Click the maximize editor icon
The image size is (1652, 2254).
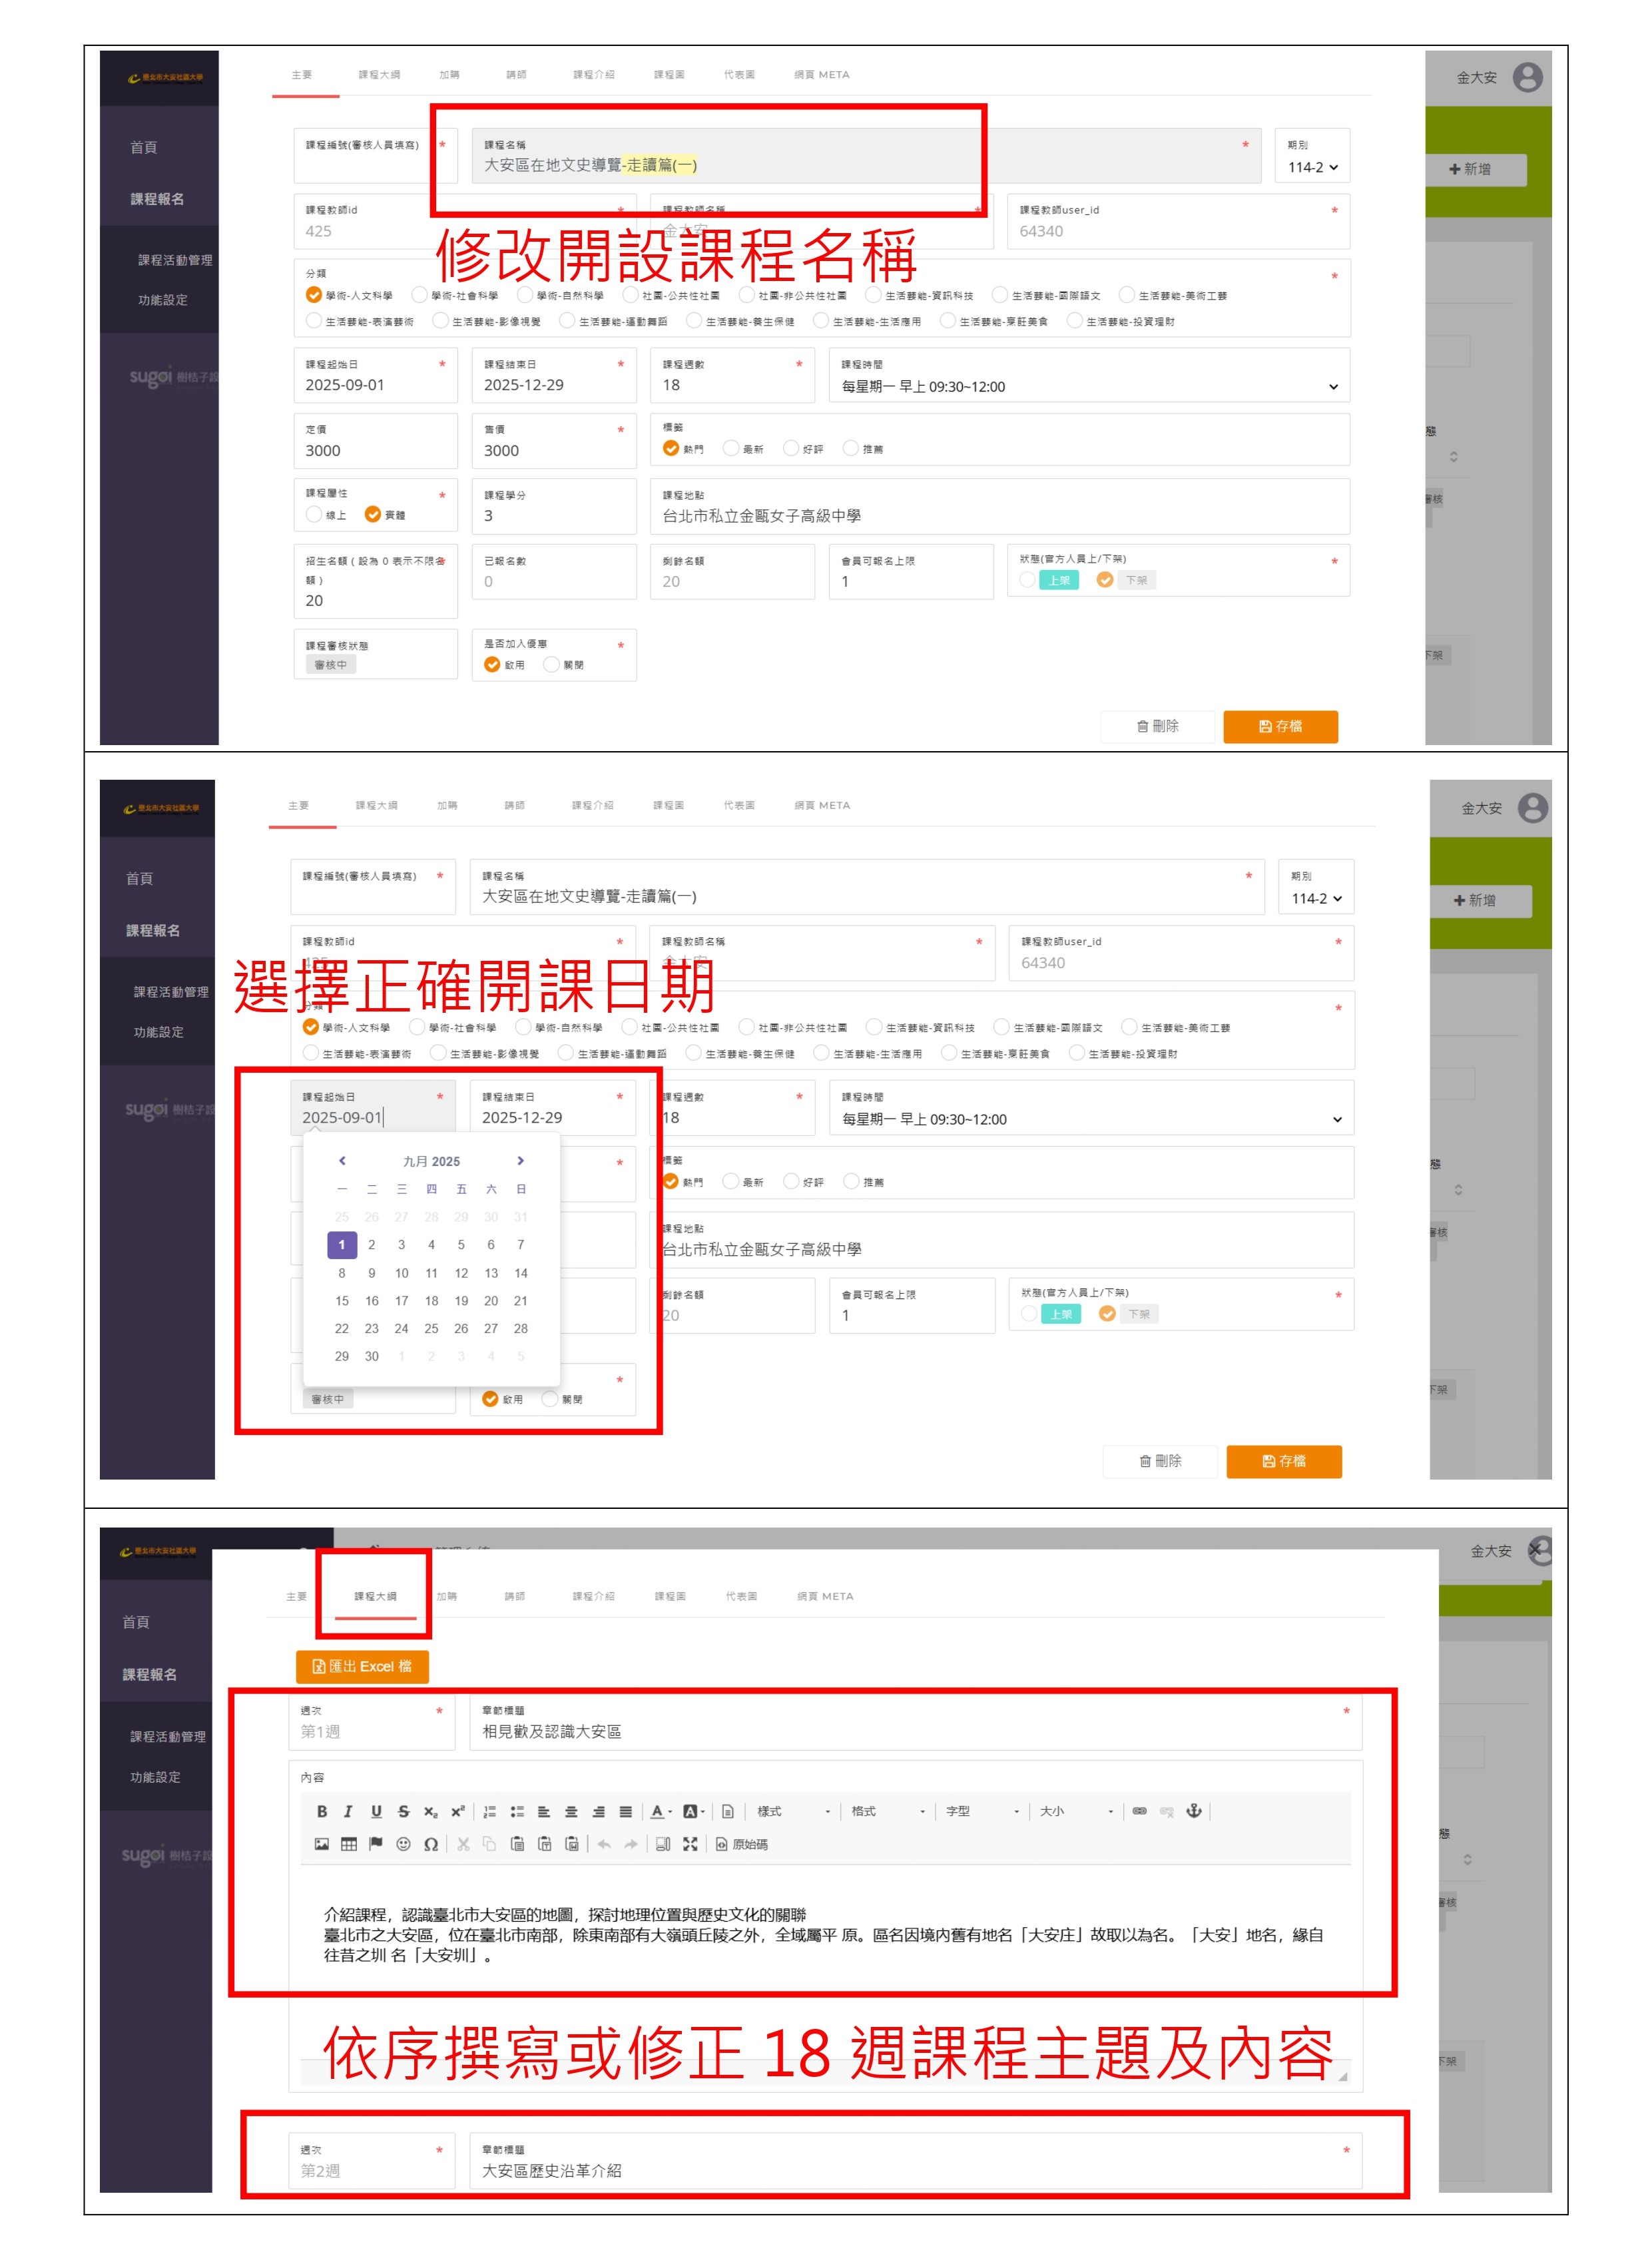point(690,1844)
